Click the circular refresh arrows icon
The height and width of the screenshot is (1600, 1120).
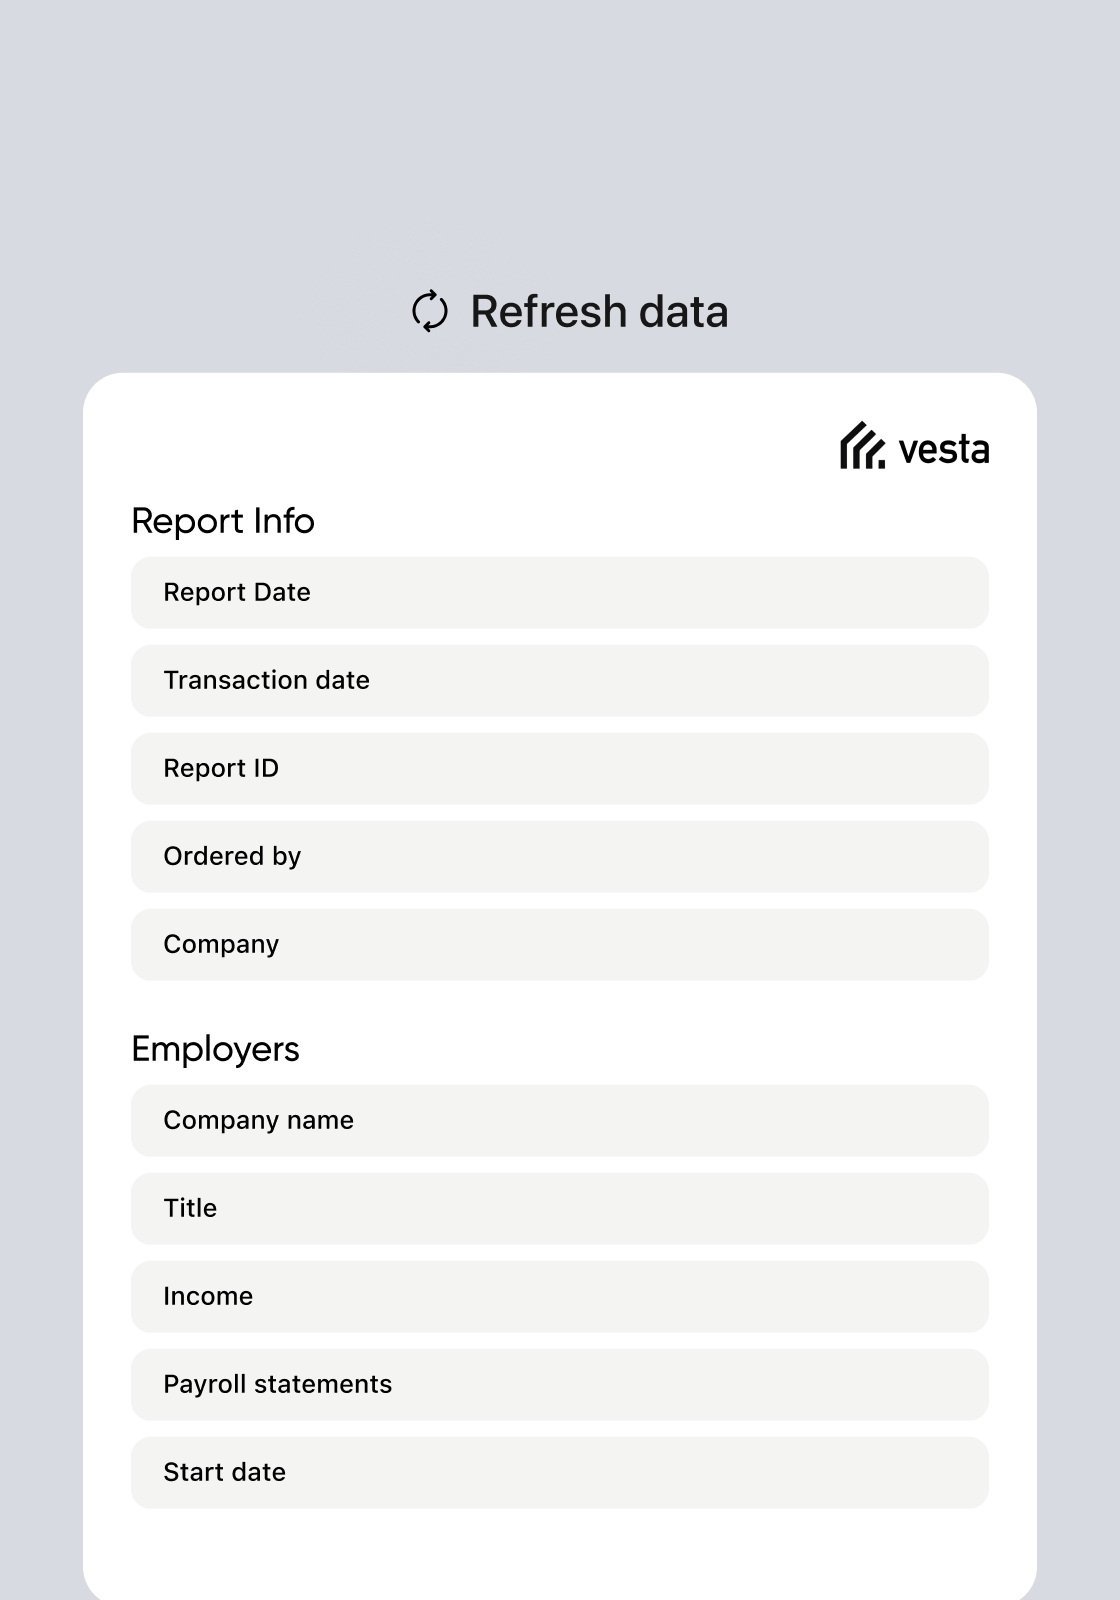point(430,311)
